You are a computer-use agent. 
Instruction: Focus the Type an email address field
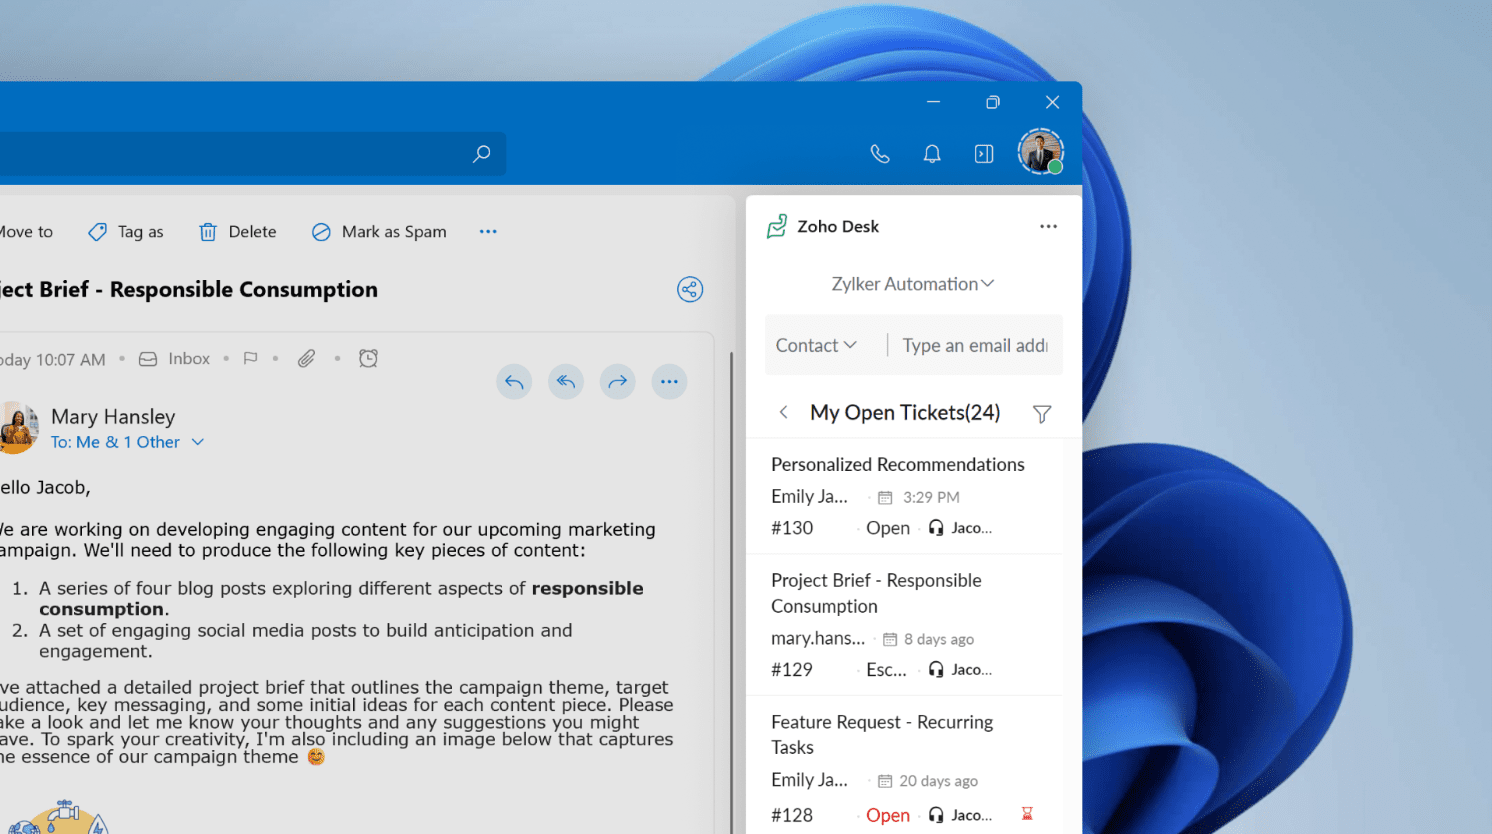(x=977, y=345)
